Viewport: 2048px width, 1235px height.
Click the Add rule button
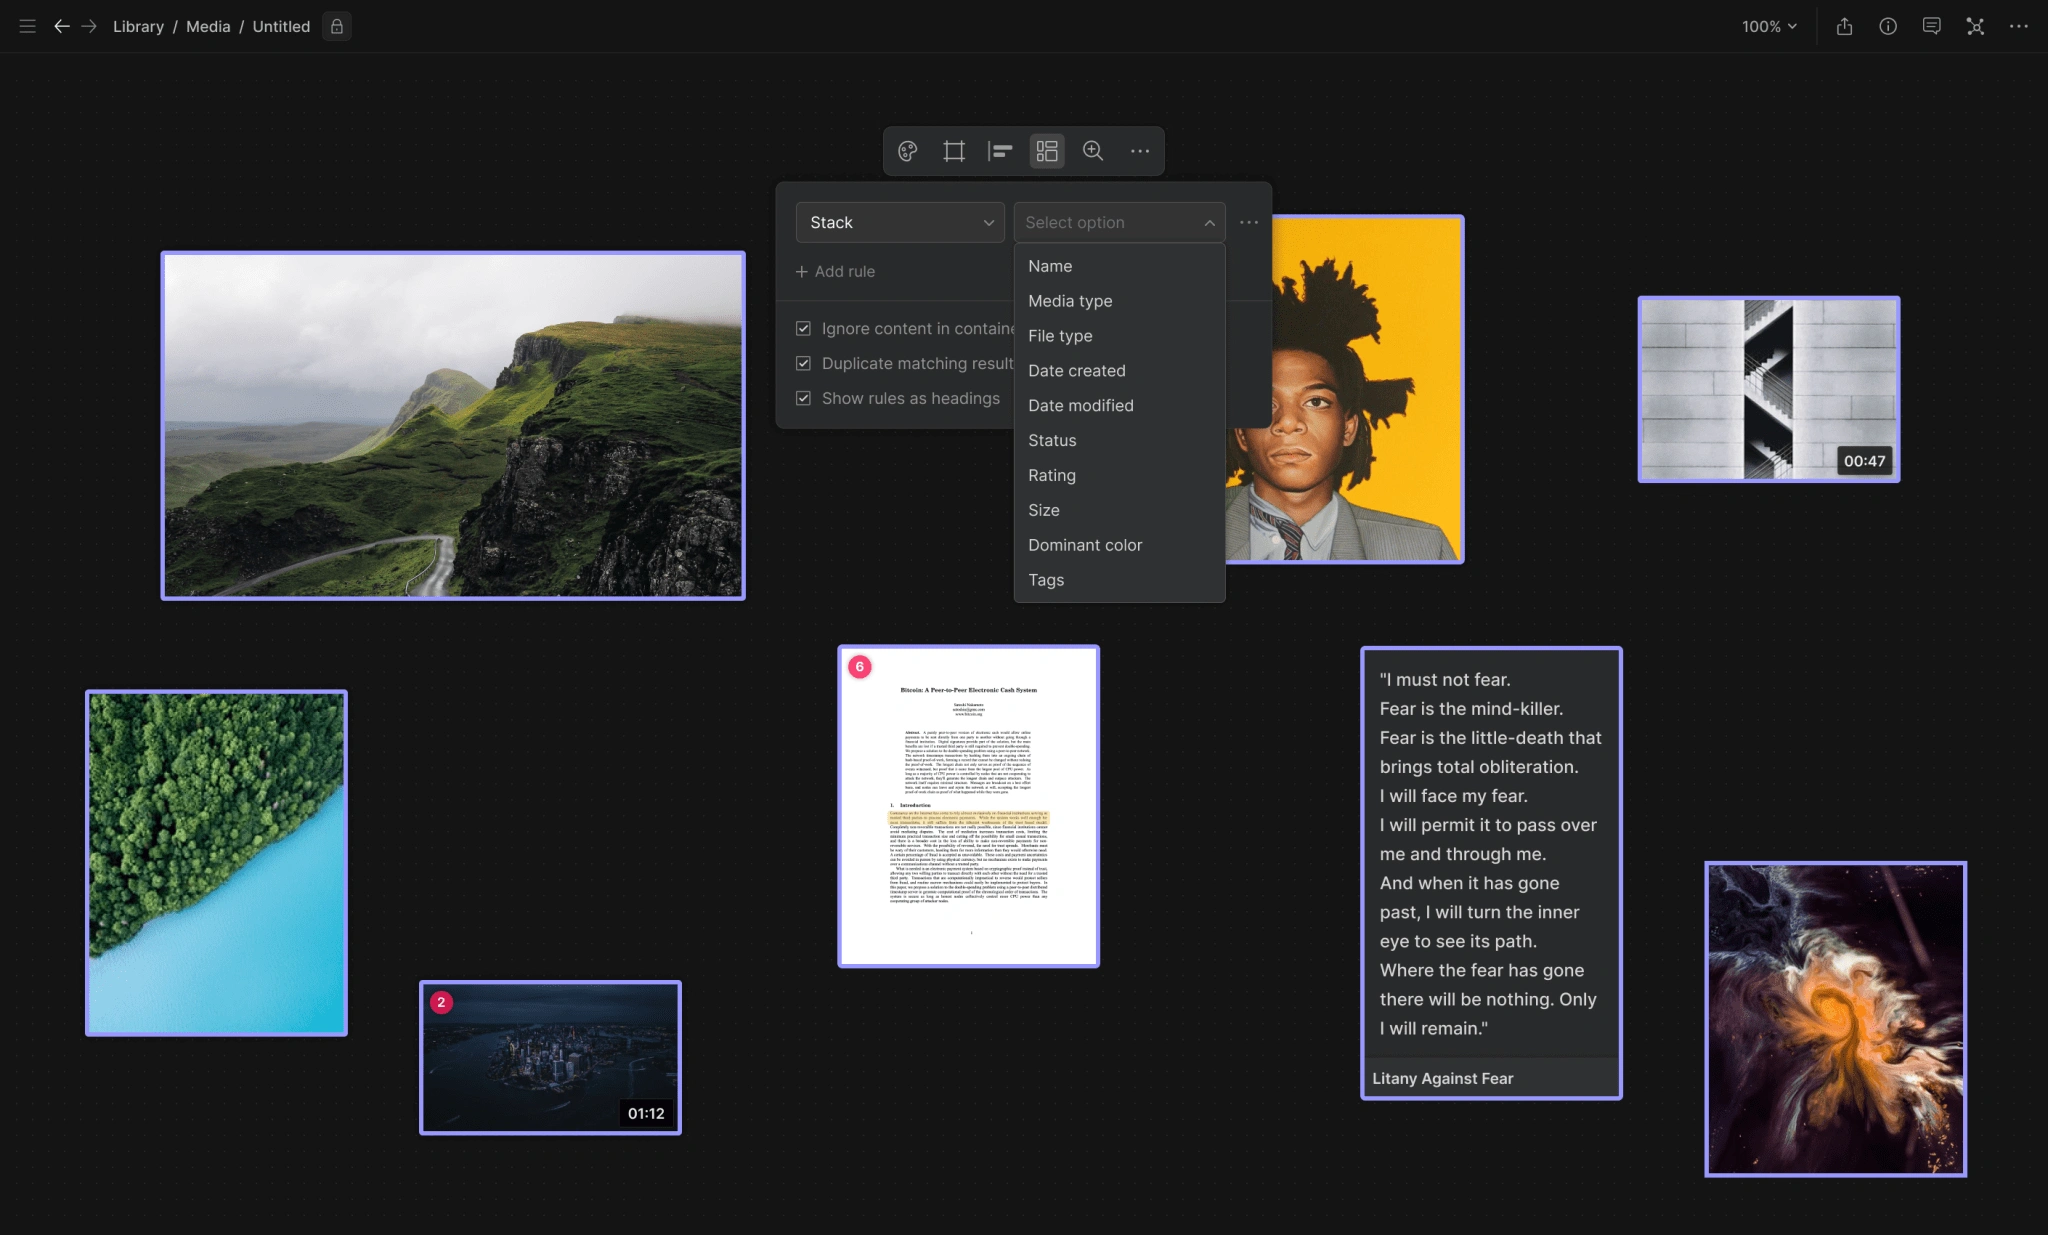point(835,272)
